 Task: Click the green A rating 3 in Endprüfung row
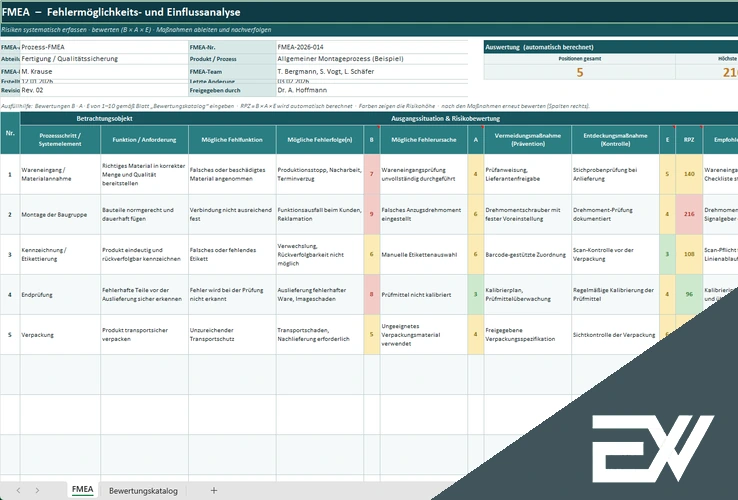tap(476, 295)
